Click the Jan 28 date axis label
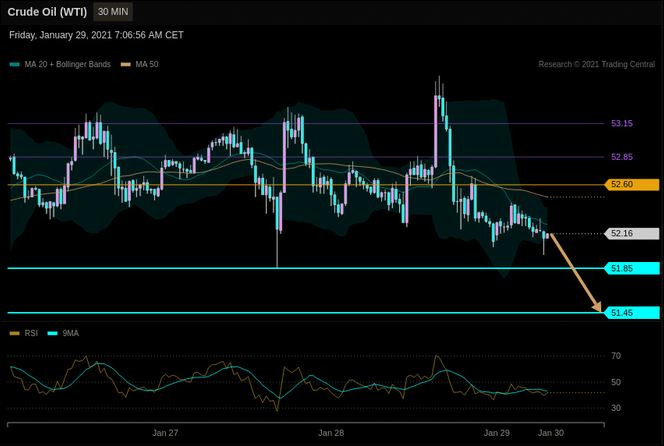Image resolution: width=664 pixels, height=446 pixels. point(331,433)
